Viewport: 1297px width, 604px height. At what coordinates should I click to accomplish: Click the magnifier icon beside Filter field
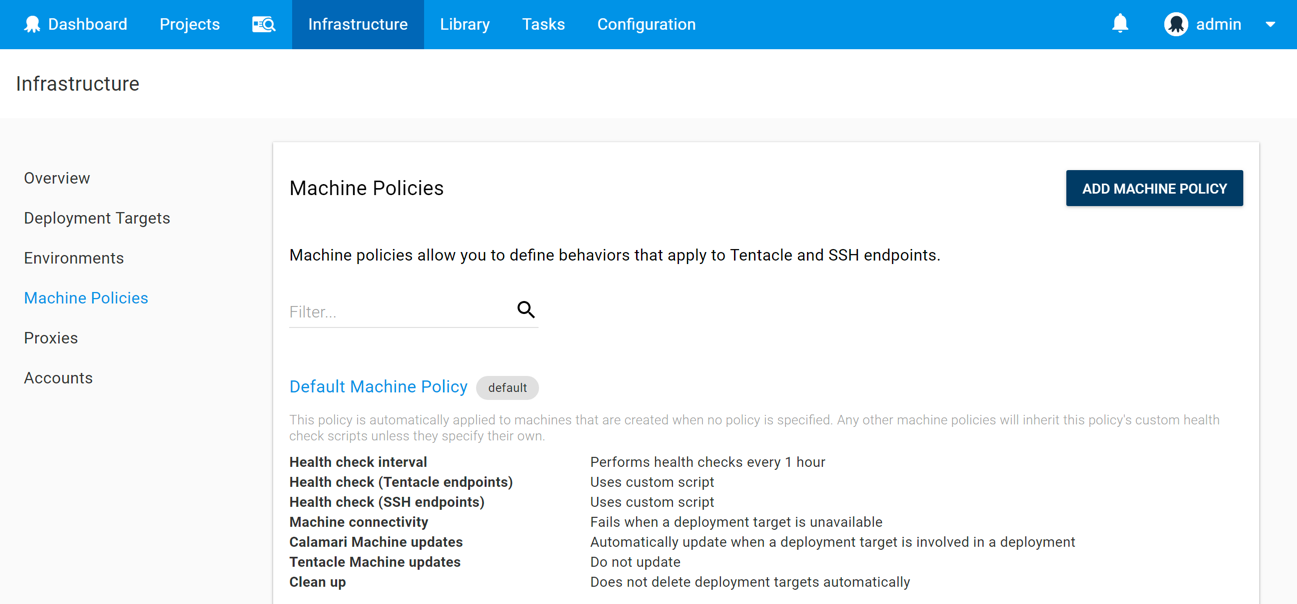526,310
